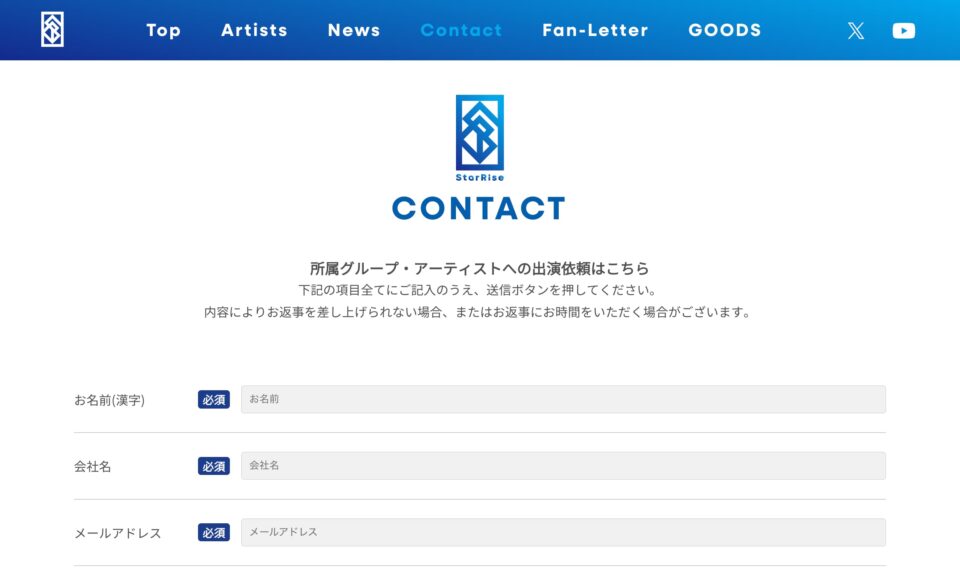Click into the 会社名 company input field

coord(563,466)
